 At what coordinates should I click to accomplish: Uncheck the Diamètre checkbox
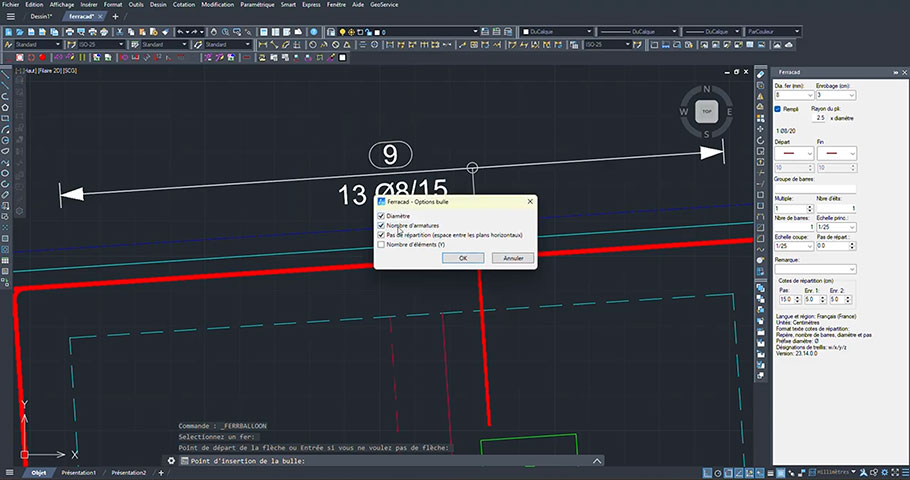381,216
